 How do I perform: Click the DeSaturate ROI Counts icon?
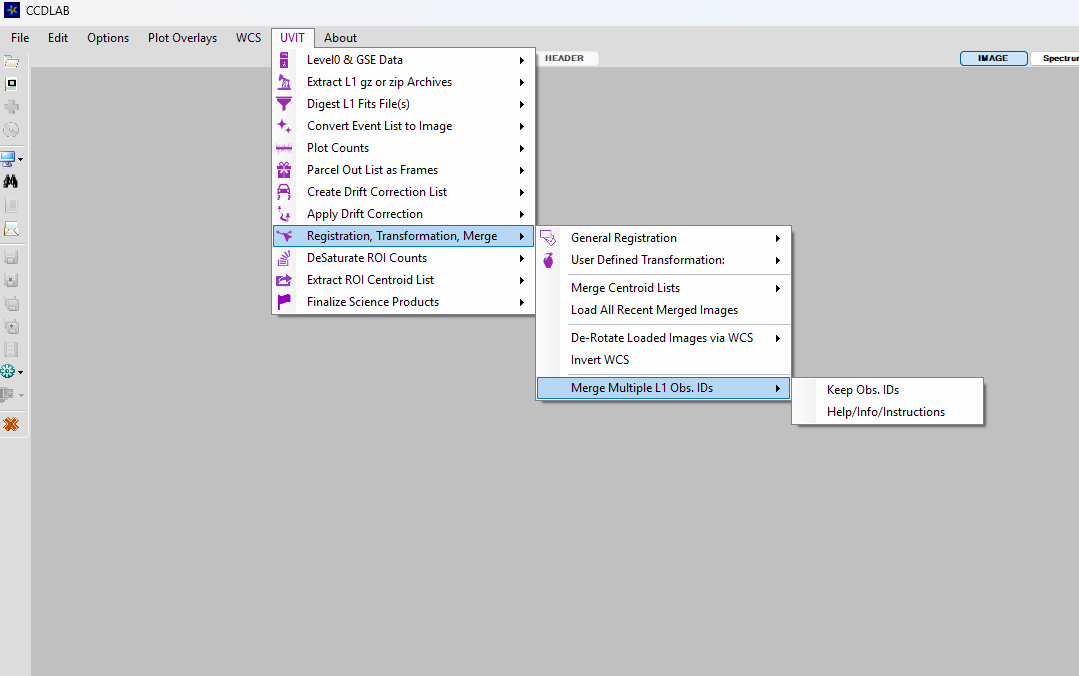[284, 258]
